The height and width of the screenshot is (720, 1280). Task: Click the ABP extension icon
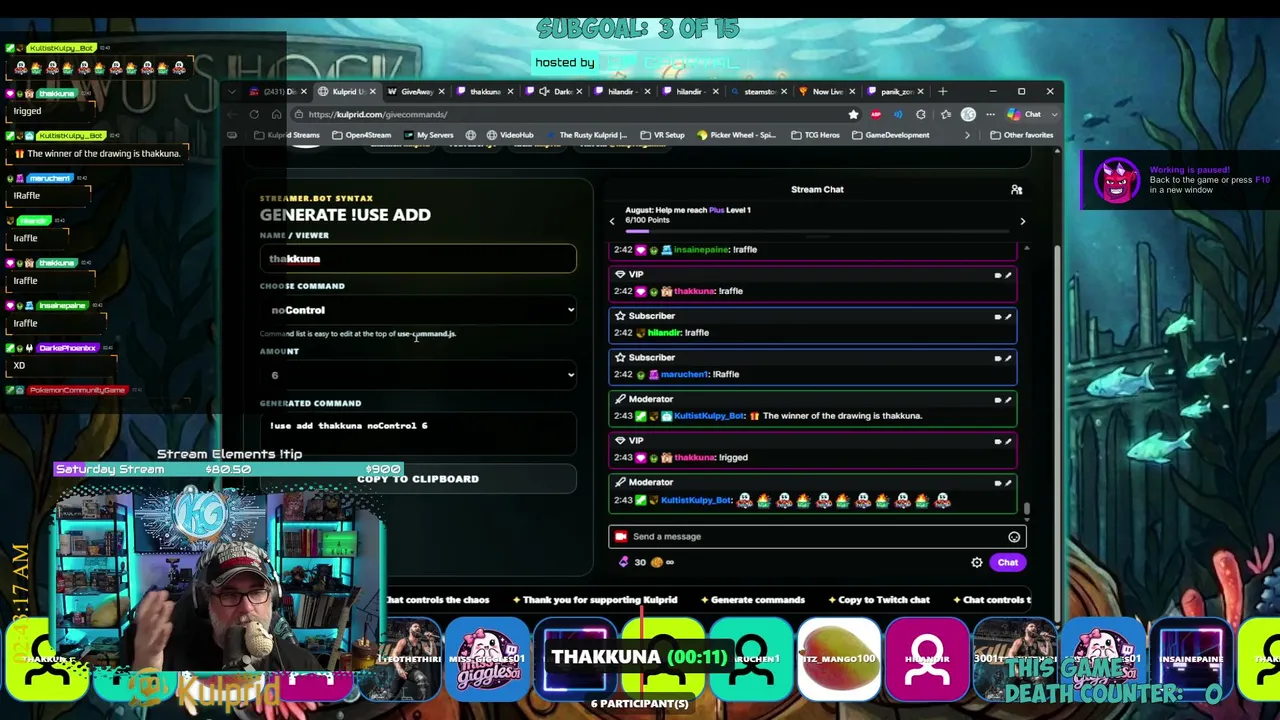(876, 114)
